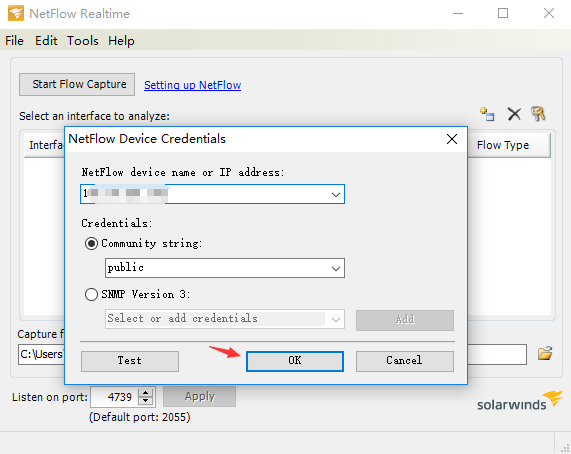Click the capture file path field
Viewport: 571px width, 454px height.
coord(272,354)
